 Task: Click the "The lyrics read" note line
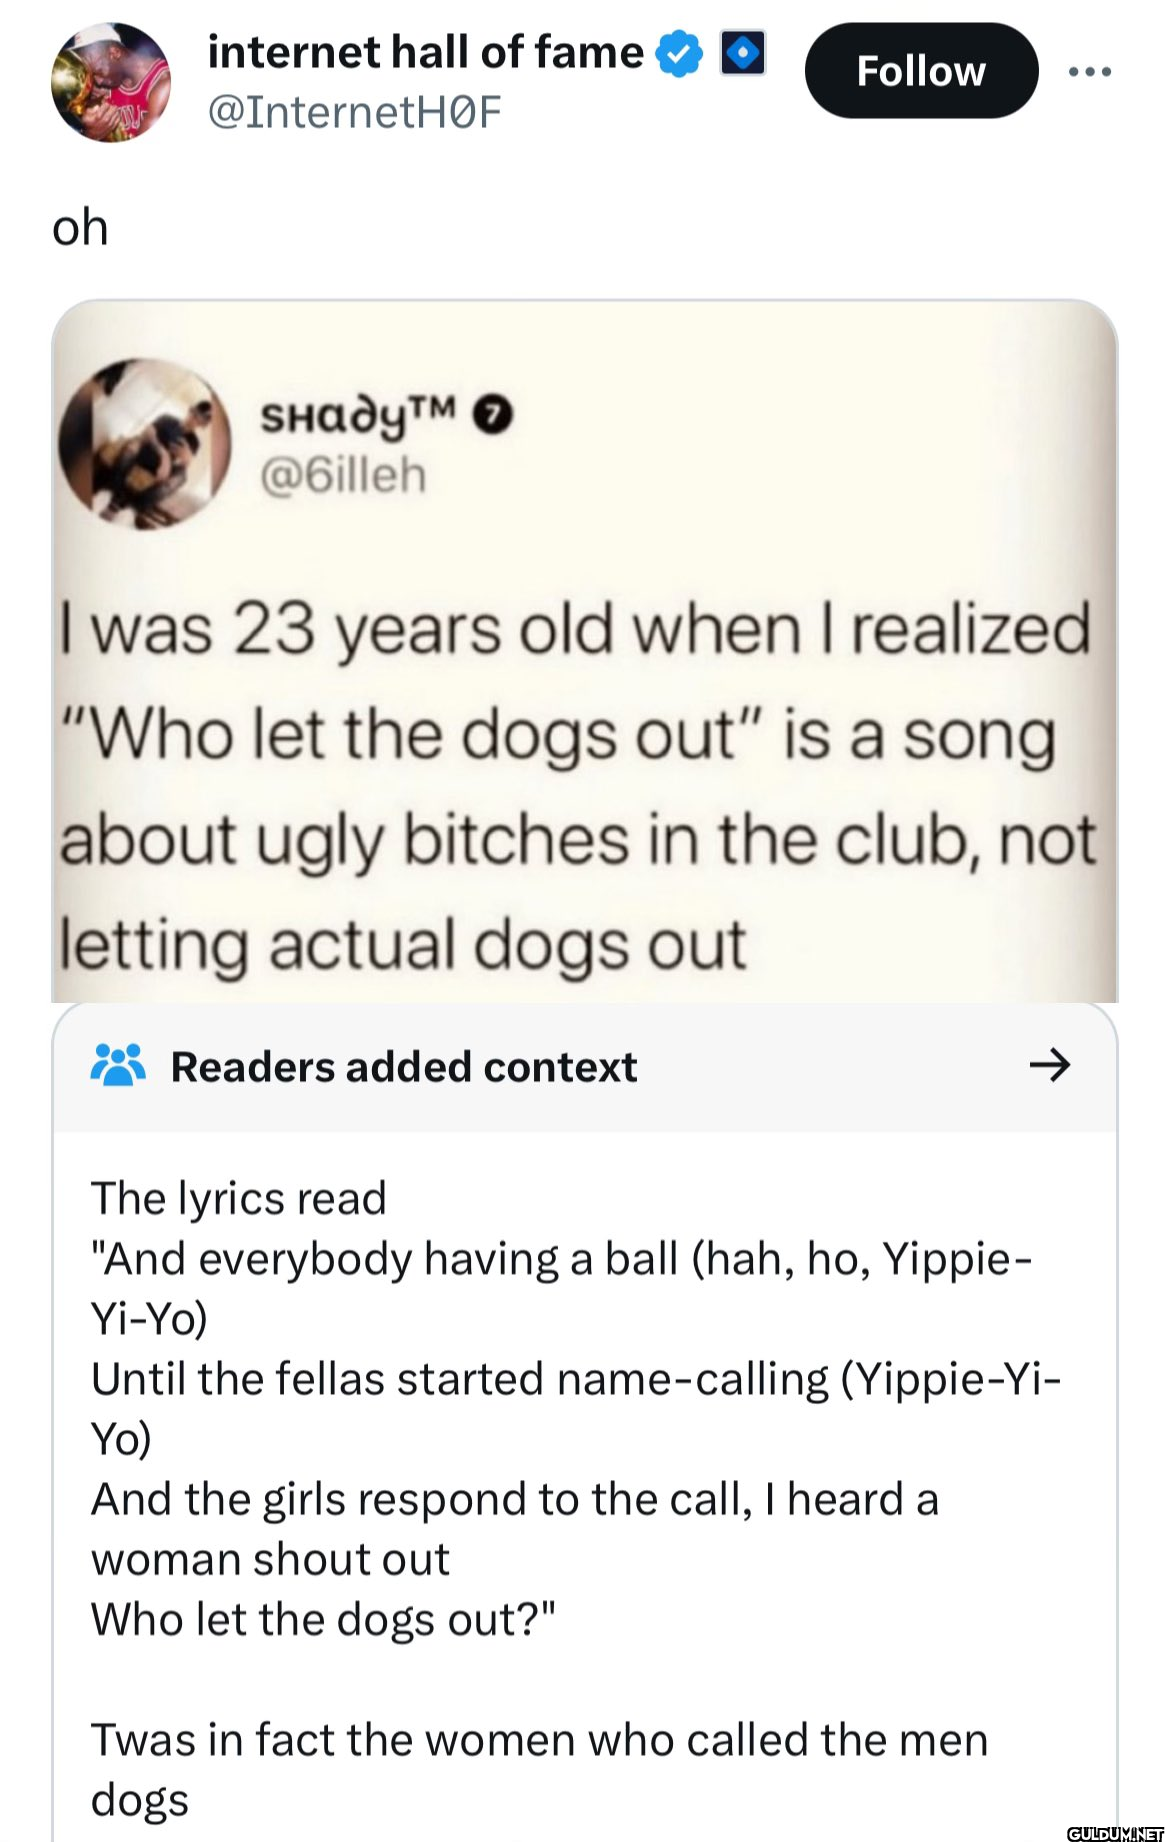[x=239, y=1198]
